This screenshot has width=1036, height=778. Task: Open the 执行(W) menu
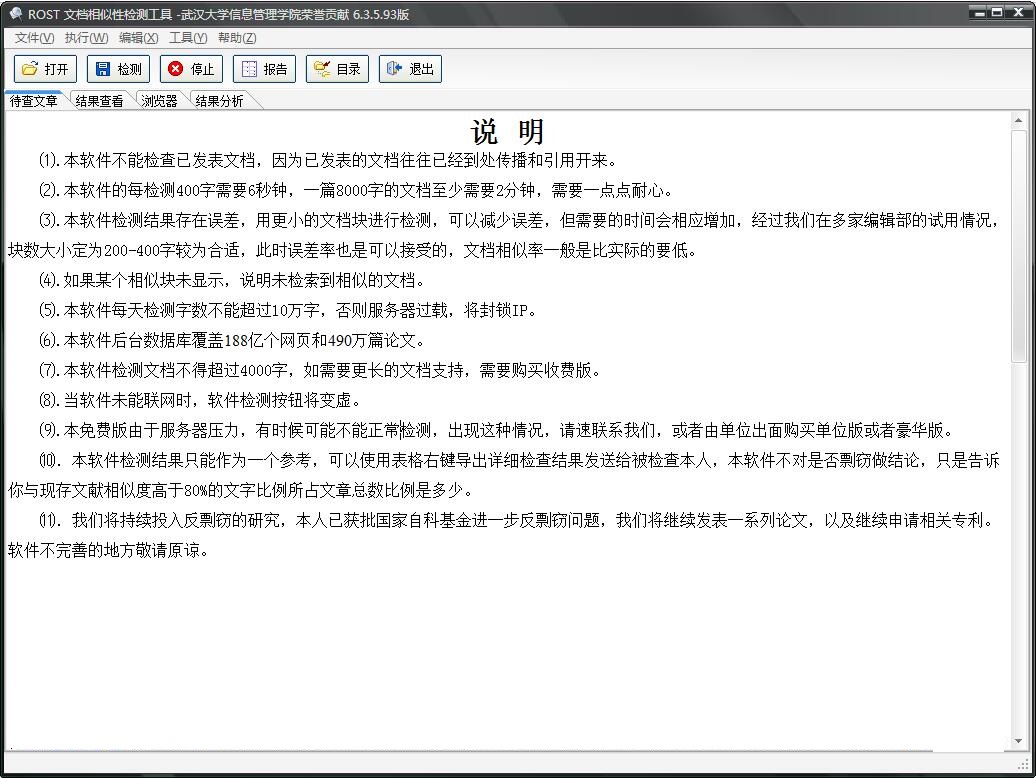(86, 38)
